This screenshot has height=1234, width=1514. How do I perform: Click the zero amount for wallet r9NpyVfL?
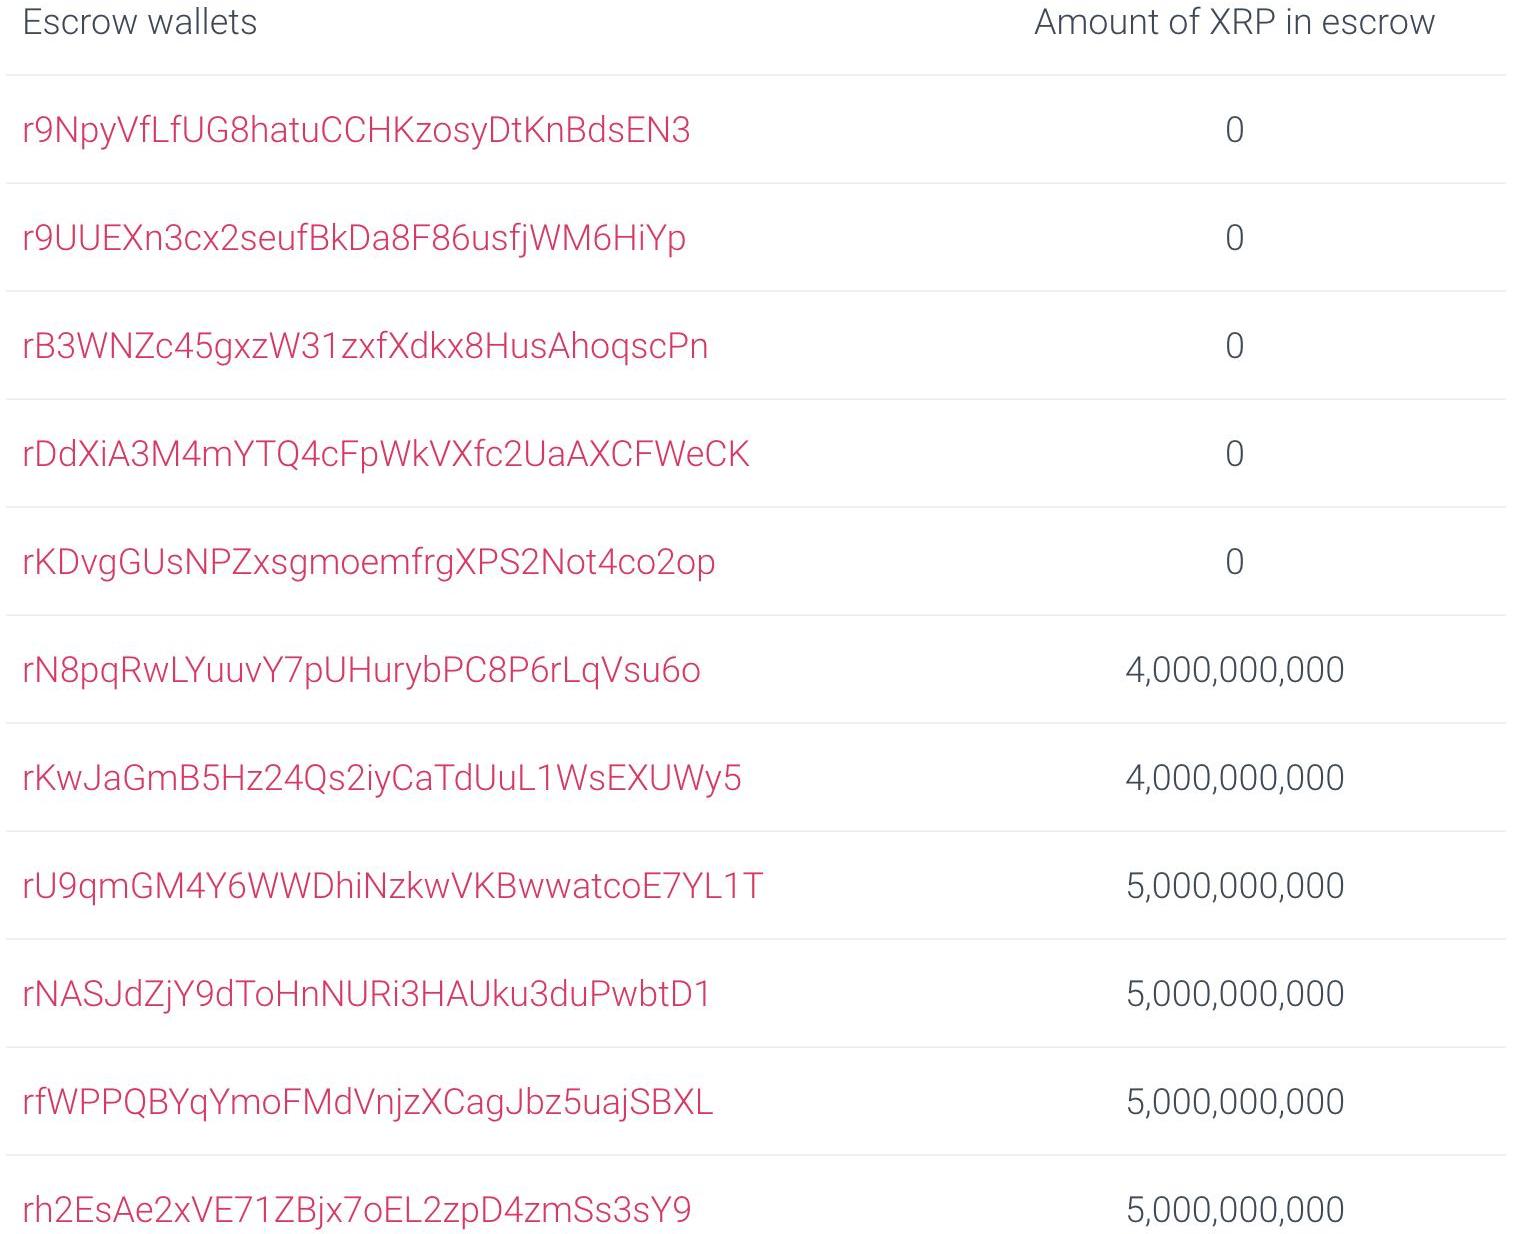point(1234,130)
